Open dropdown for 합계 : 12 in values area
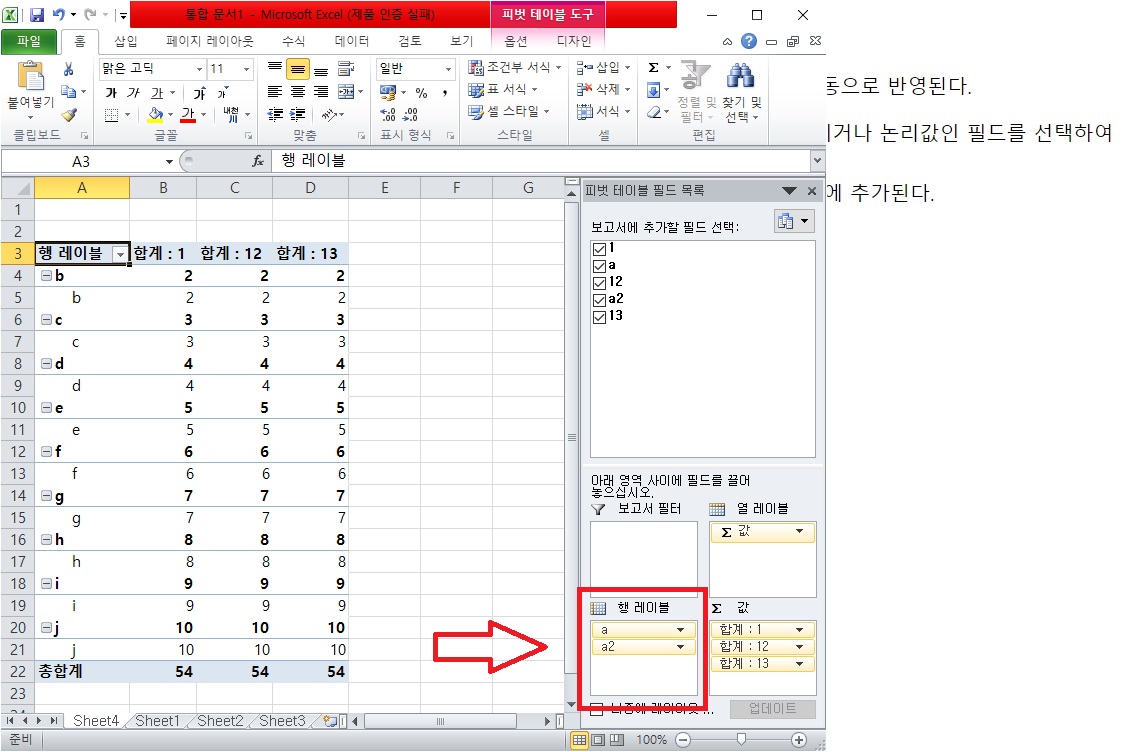The image size is (1129, 752). click(x=799, y=647)
